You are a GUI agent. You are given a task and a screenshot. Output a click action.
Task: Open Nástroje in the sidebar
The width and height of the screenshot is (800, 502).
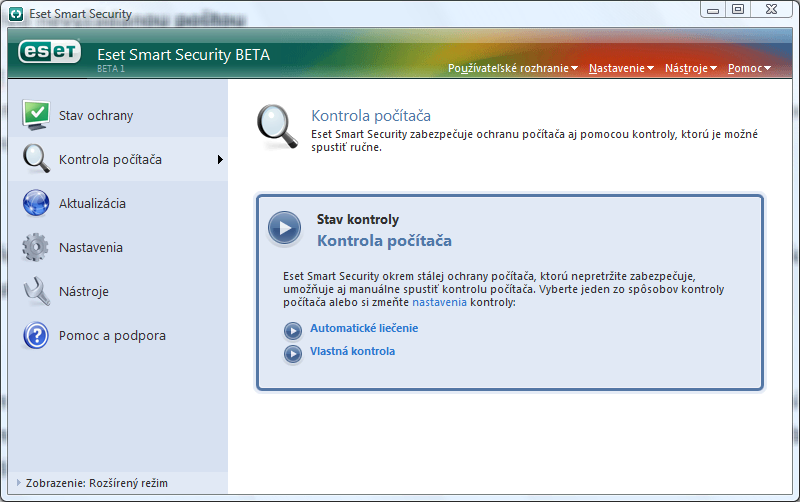[x=118, y=291]
